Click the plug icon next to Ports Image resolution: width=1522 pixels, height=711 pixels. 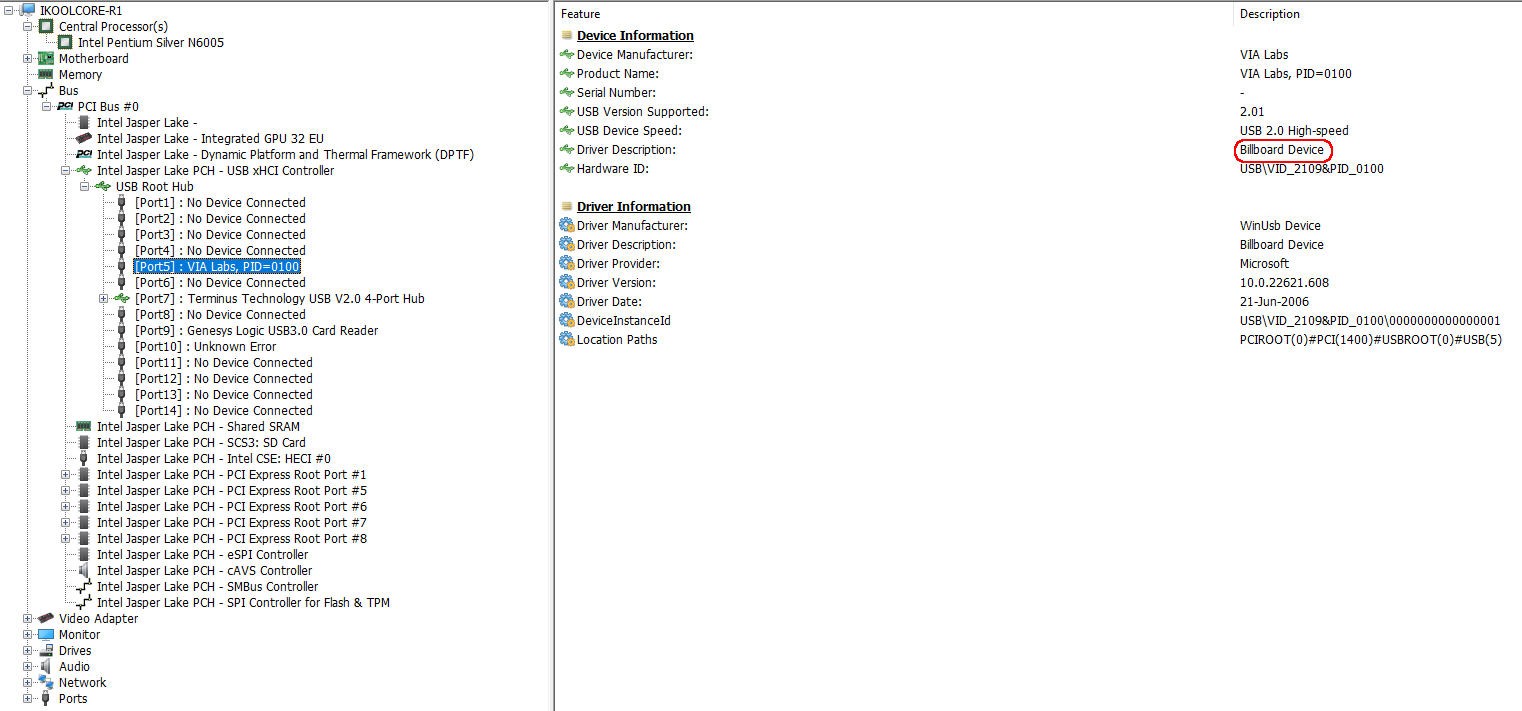click(46, 698)
